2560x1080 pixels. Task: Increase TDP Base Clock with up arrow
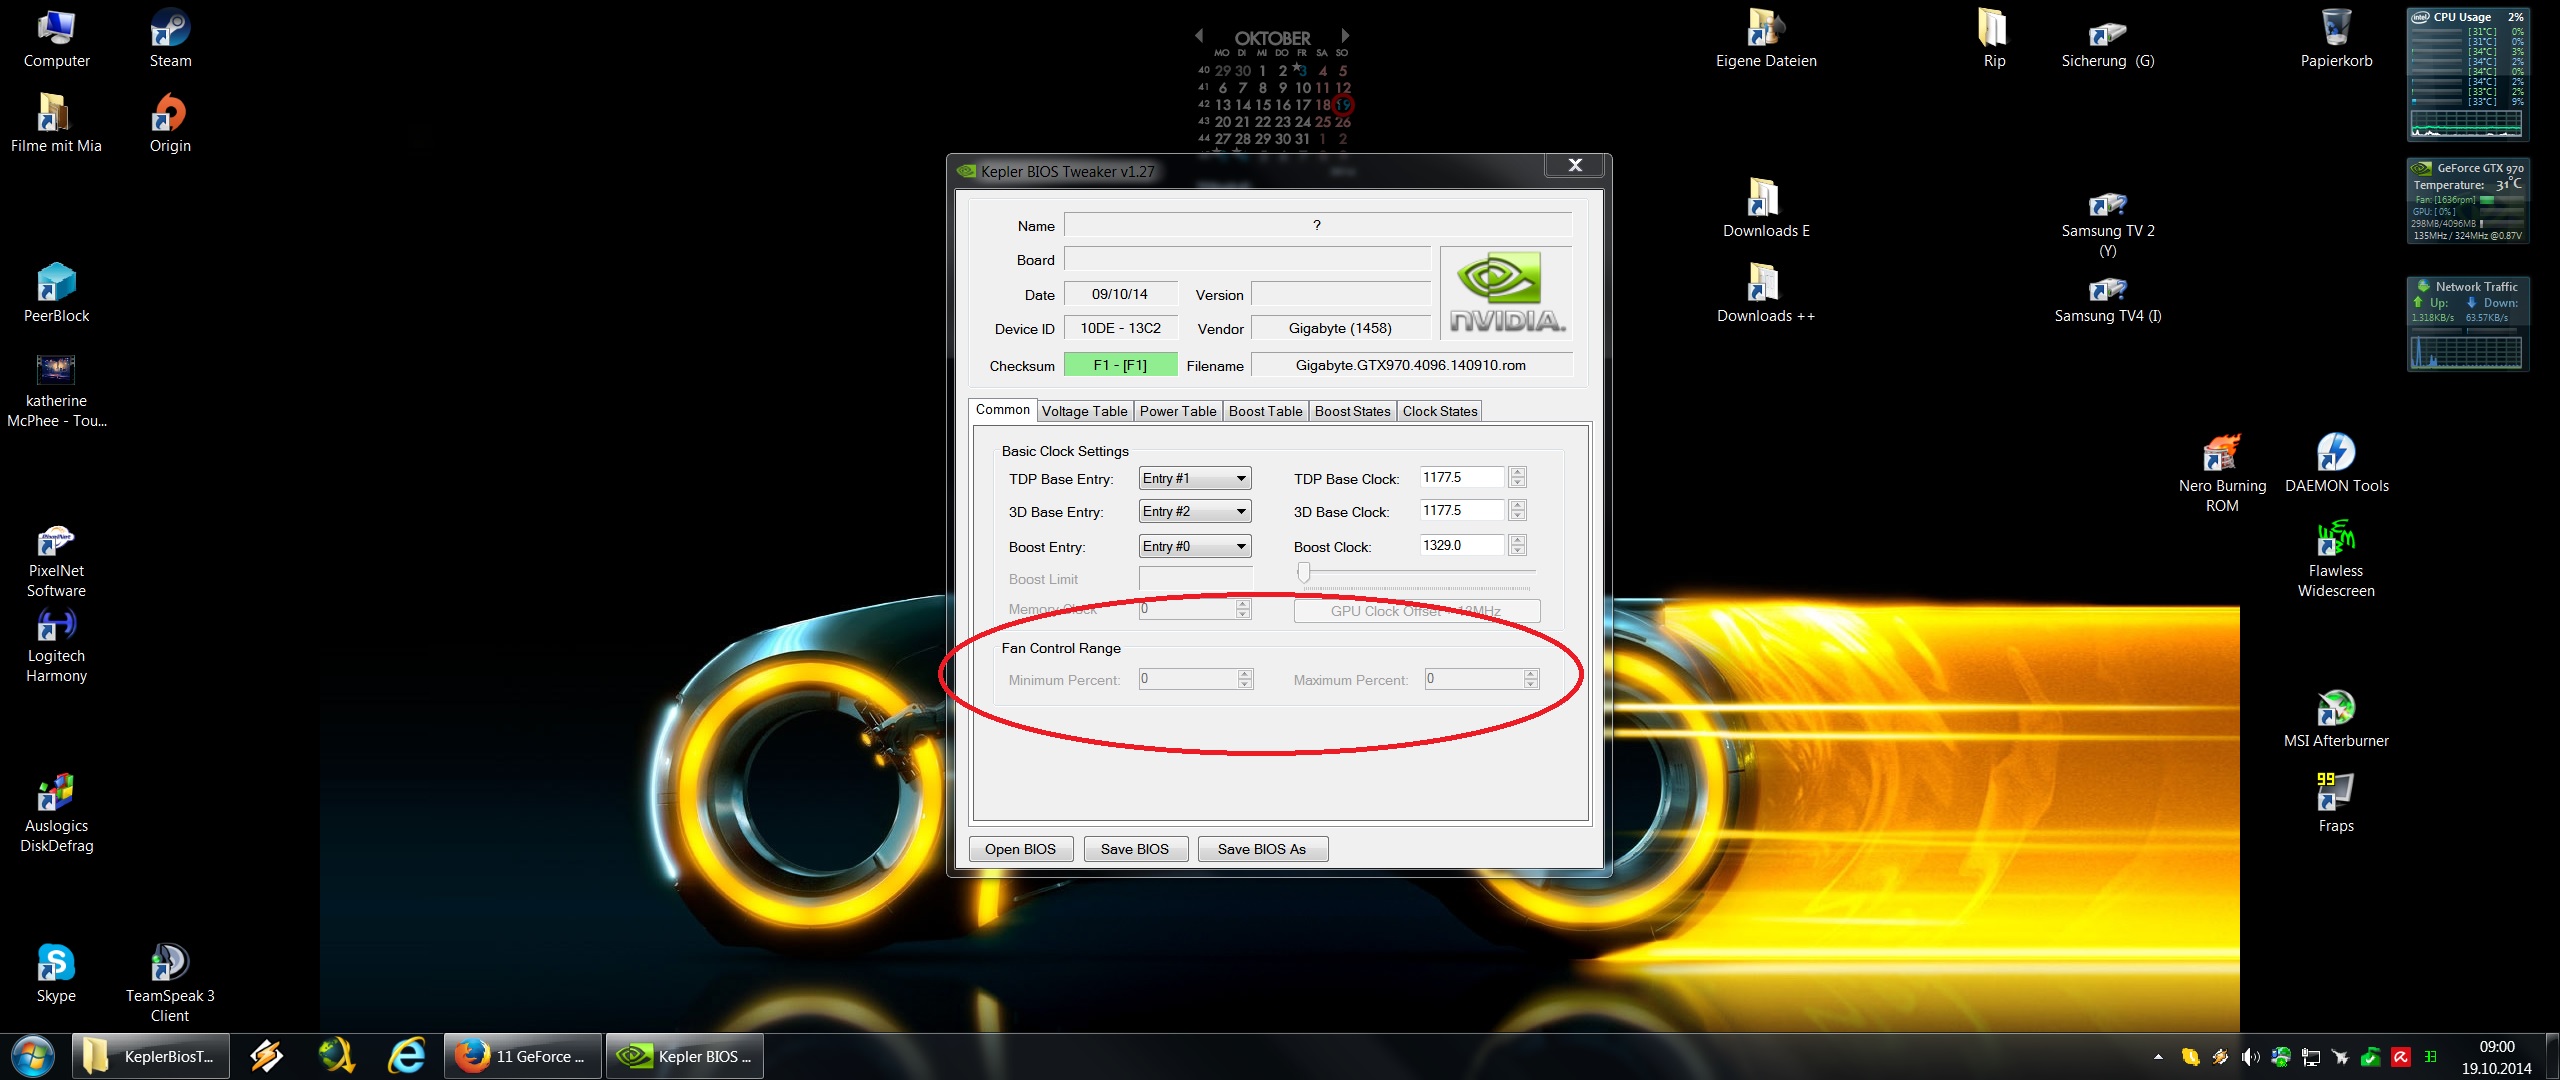[1517, 472]
